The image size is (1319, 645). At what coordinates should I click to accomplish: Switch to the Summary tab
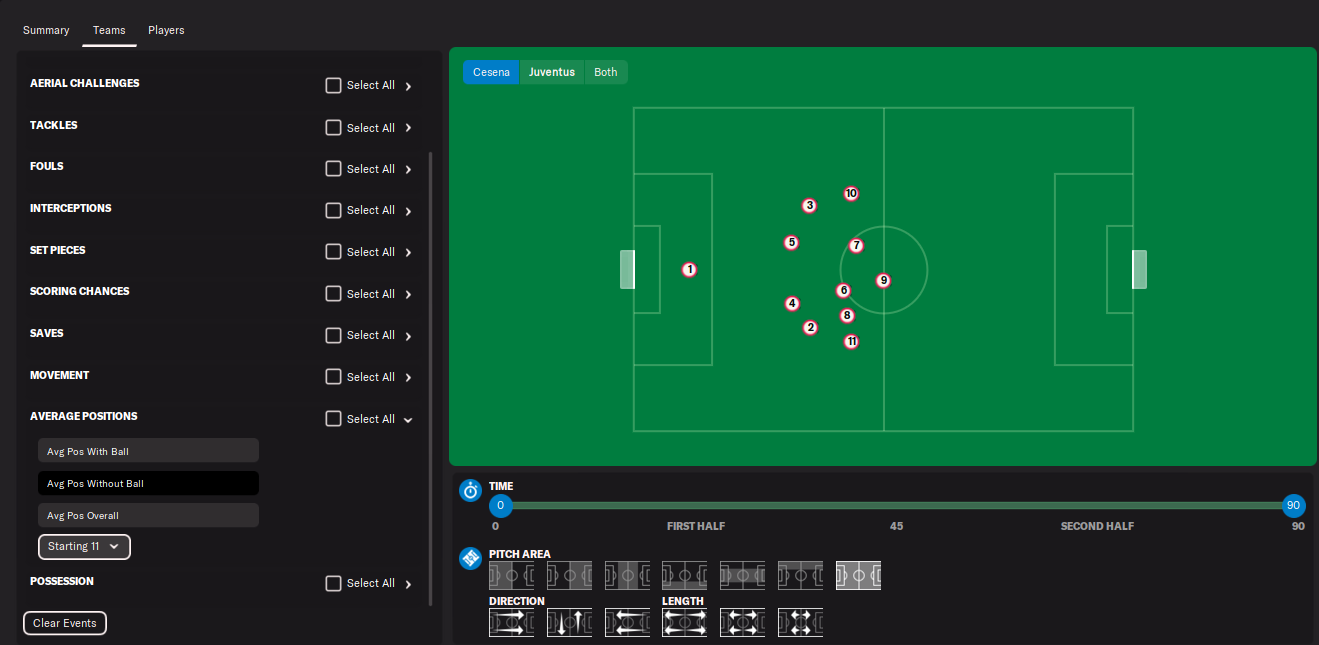(46, 30)
